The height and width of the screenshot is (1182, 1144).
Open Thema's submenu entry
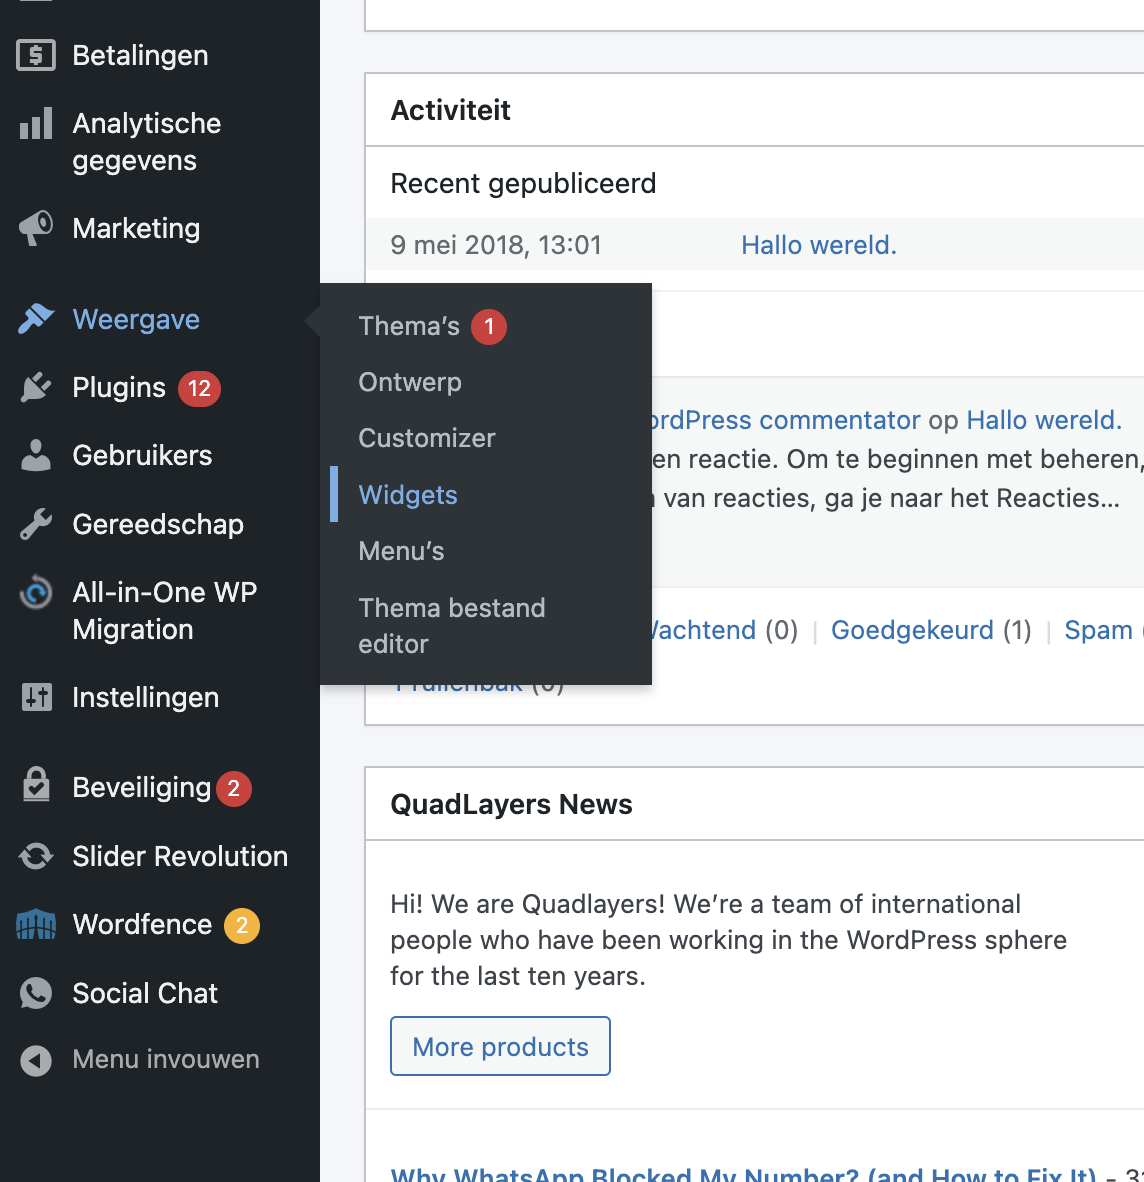click(x=409, y=326)
